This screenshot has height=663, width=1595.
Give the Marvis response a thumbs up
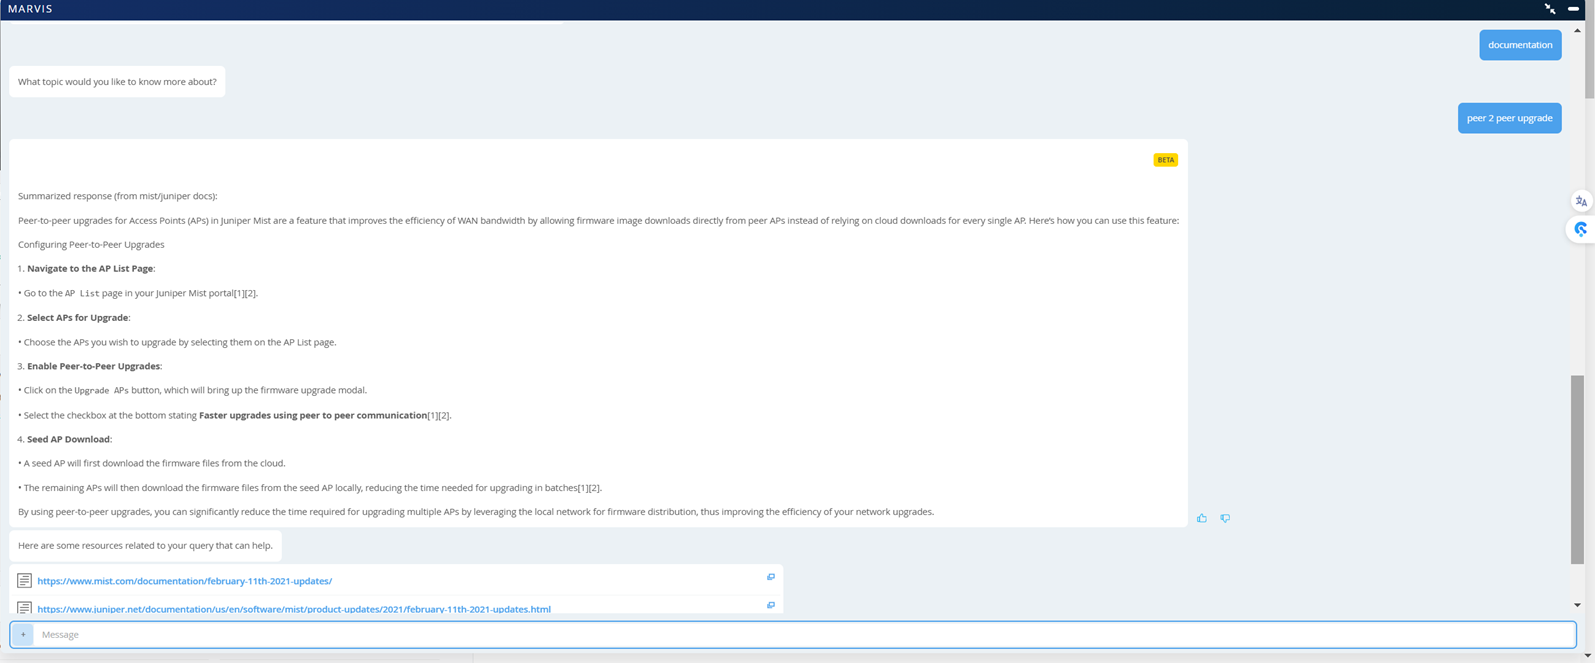(1202, 518)
